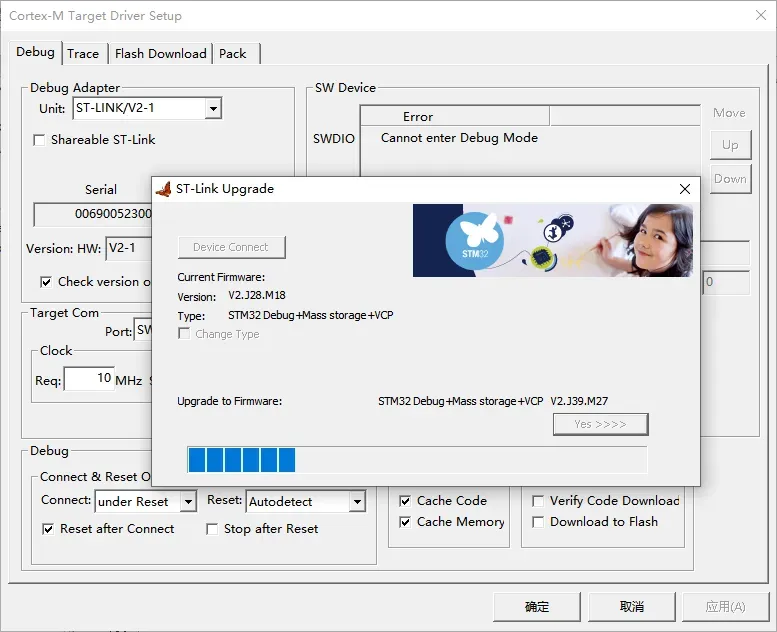Screen dimensions: 777x632
Task: Close the ST-Link Upgrade dialog
Action: pyautogui.click(x=685, y=189)
